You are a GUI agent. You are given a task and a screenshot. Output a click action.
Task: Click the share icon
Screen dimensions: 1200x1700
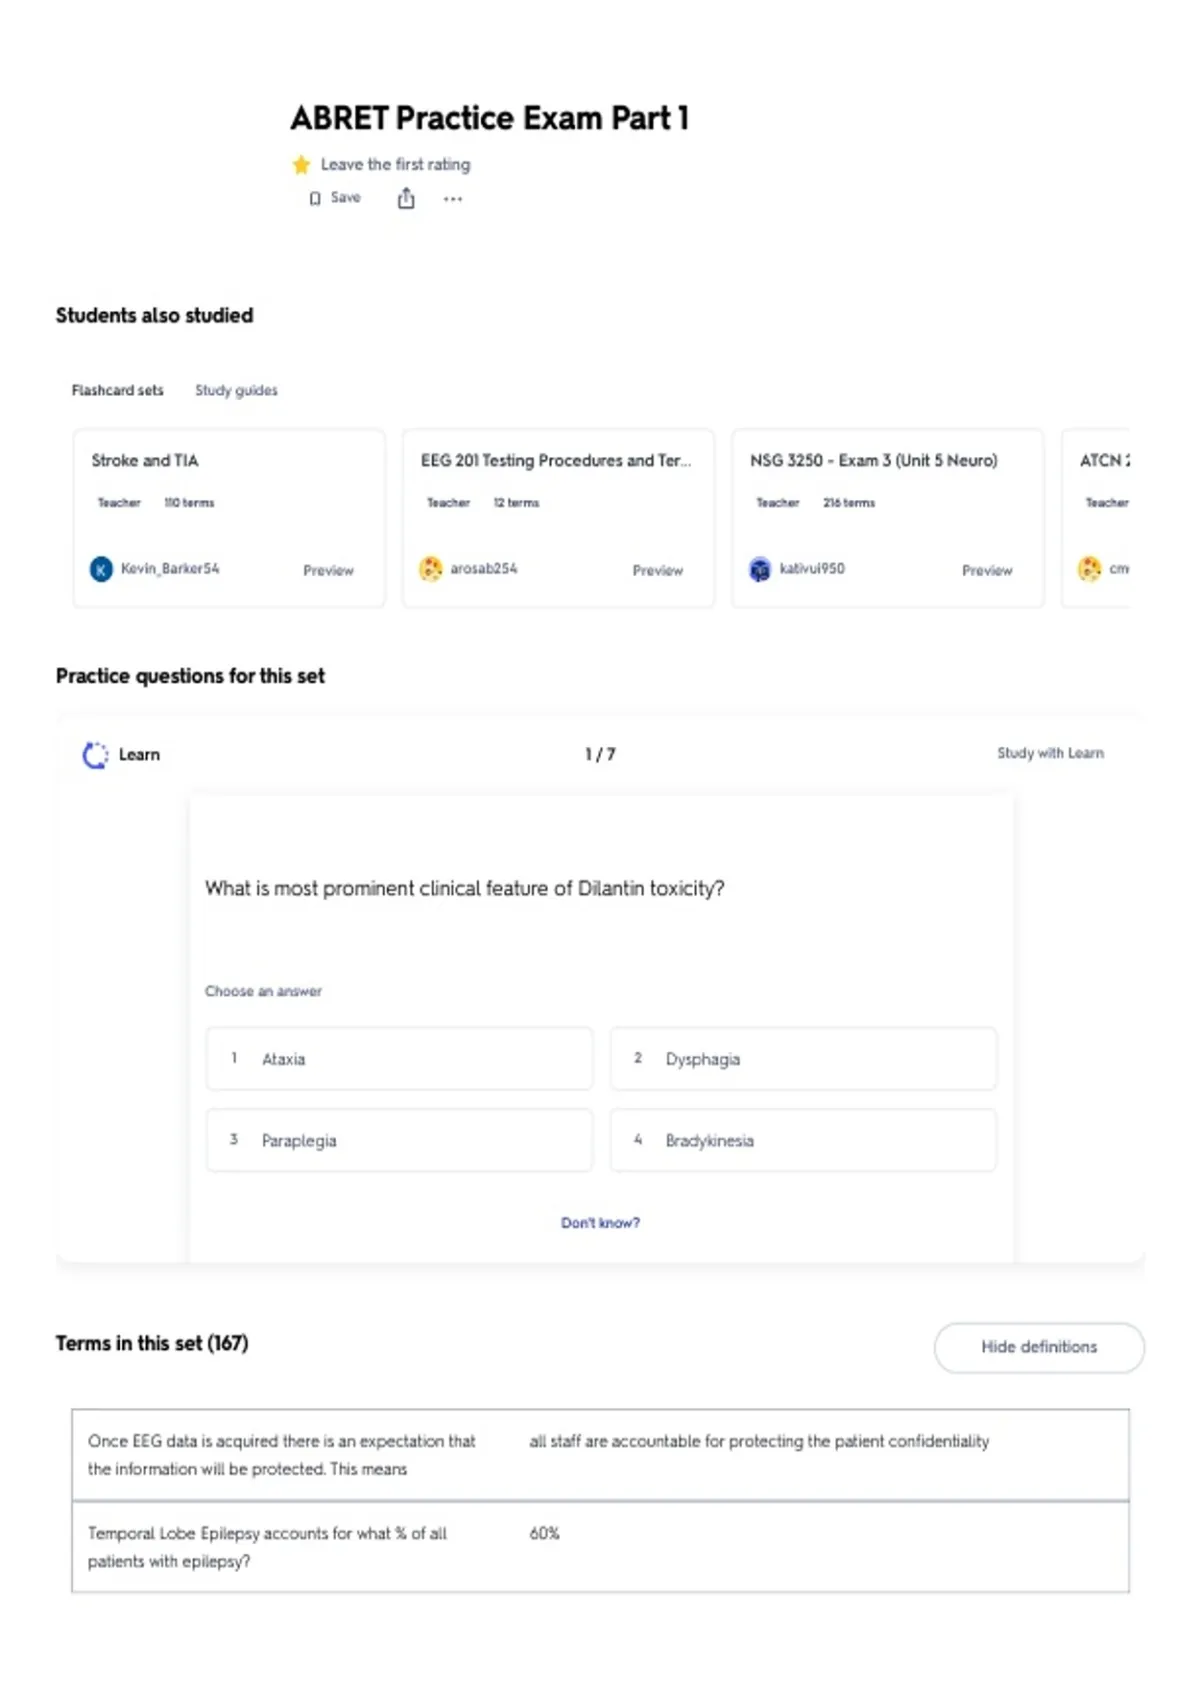click(x=406, y=198)
